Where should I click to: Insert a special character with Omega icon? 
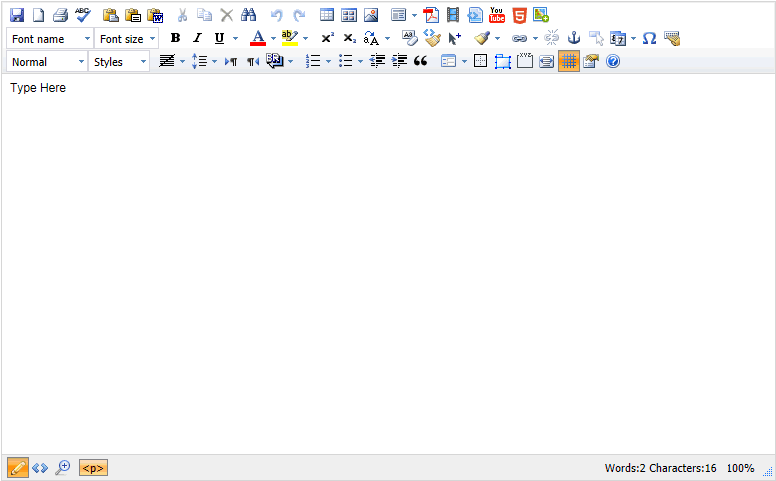pyautogui.click(x=649, y=38)
